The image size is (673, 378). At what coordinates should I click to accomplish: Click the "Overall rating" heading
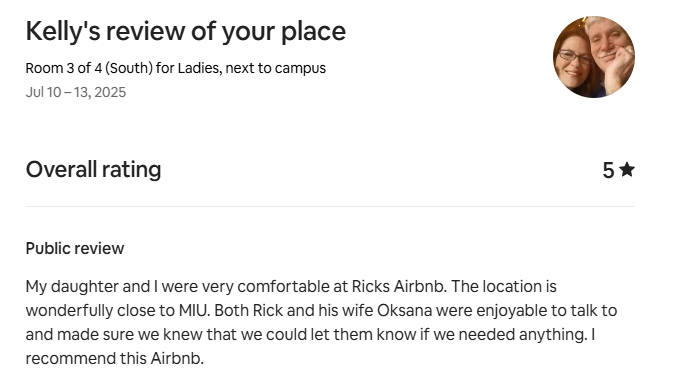coord(94,169)
